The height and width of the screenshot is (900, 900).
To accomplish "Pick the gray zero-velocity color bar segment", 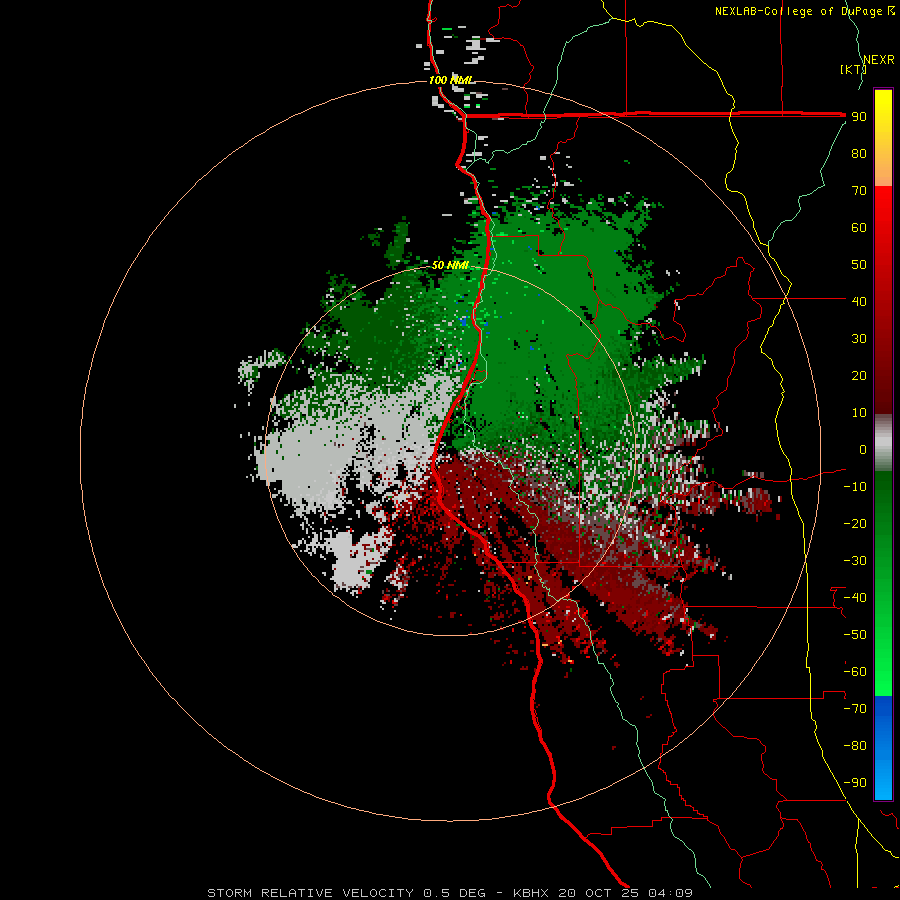I will point(883,443).
